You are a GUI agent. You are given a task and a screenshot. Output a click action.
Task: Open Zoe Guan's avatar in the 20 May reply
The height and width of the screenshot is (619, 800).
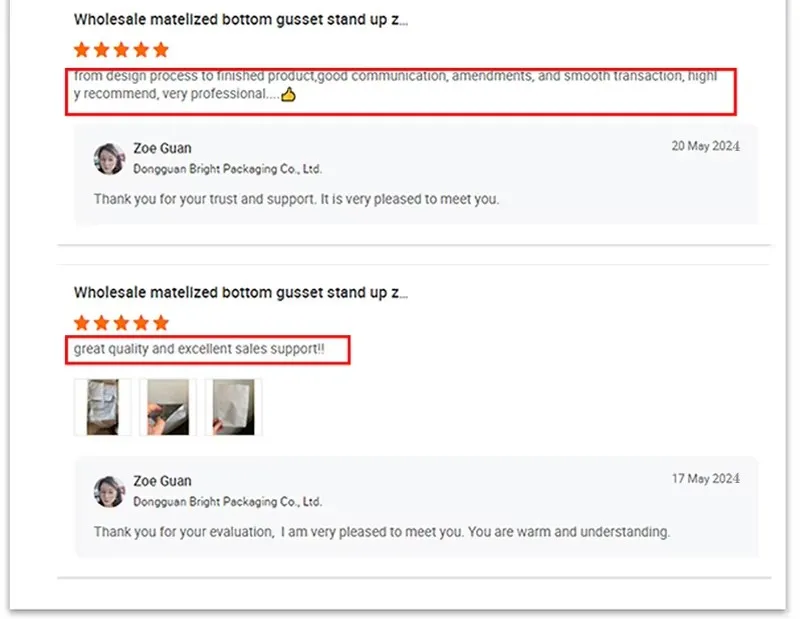(109, 159)
